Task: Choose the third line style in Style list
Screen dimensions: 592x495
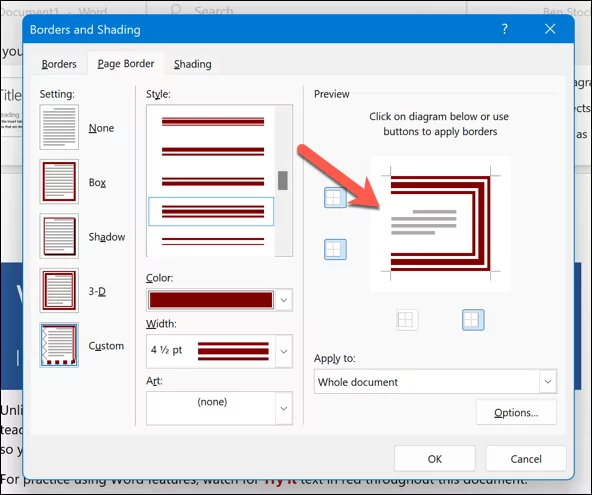Action: tap(213, 182)
